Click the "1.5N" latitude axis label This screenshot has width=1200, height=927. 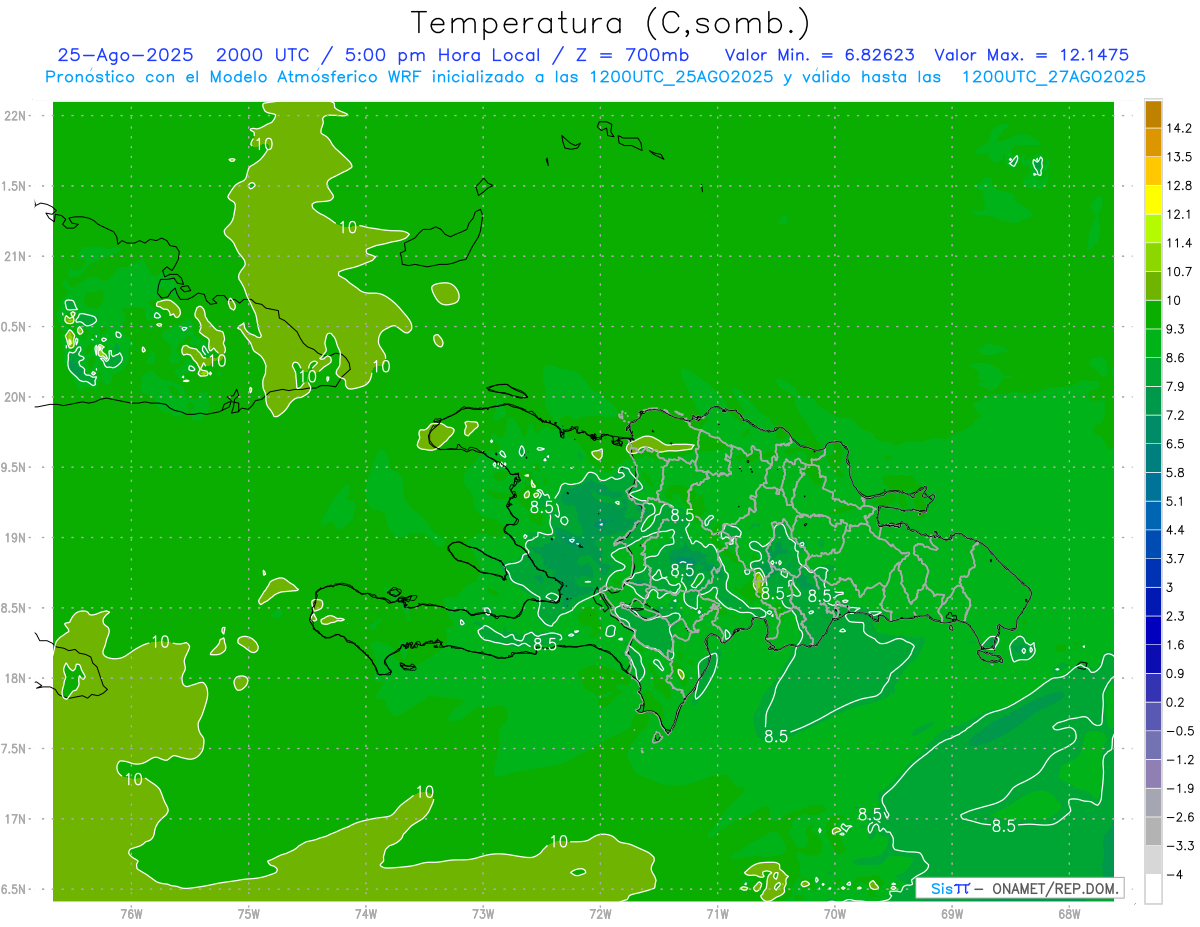pos(16,186)
